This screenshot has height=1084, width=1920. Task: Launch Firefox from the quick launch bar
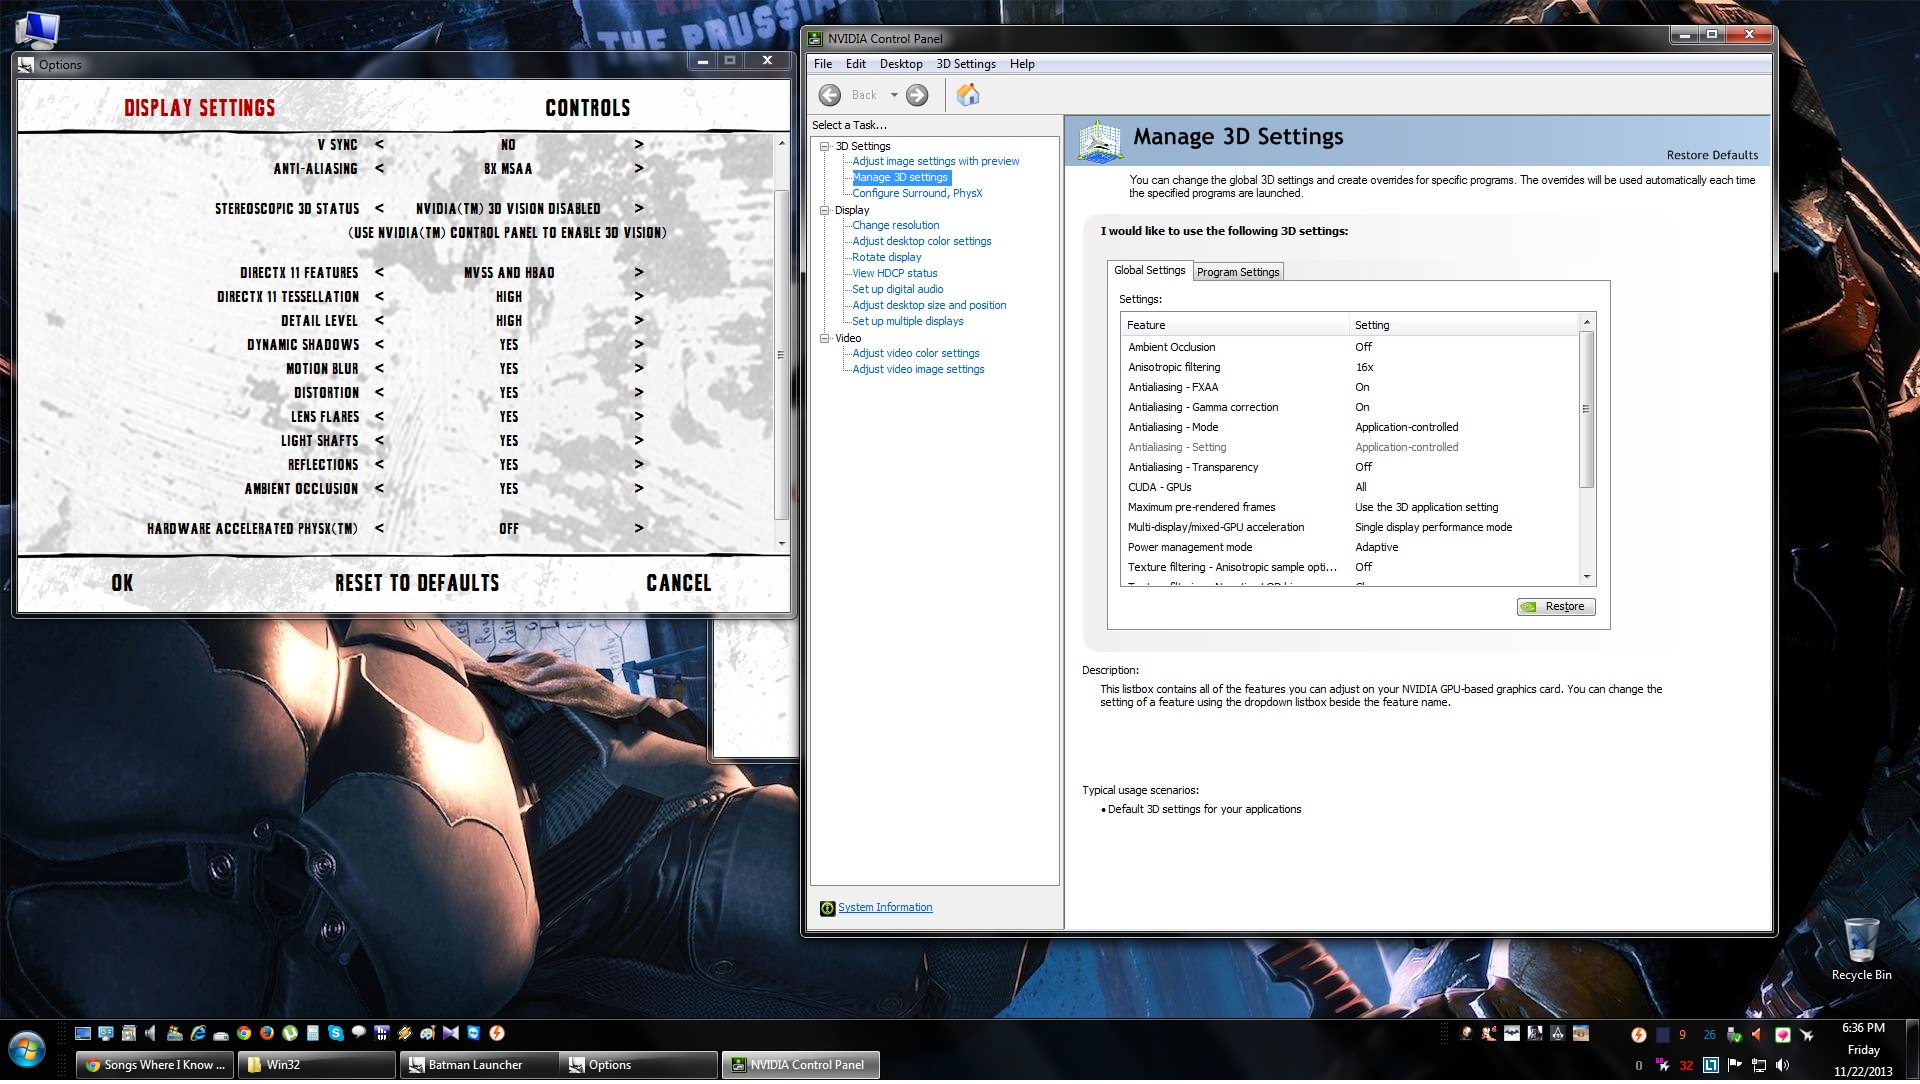click(x=267, y=1034)
